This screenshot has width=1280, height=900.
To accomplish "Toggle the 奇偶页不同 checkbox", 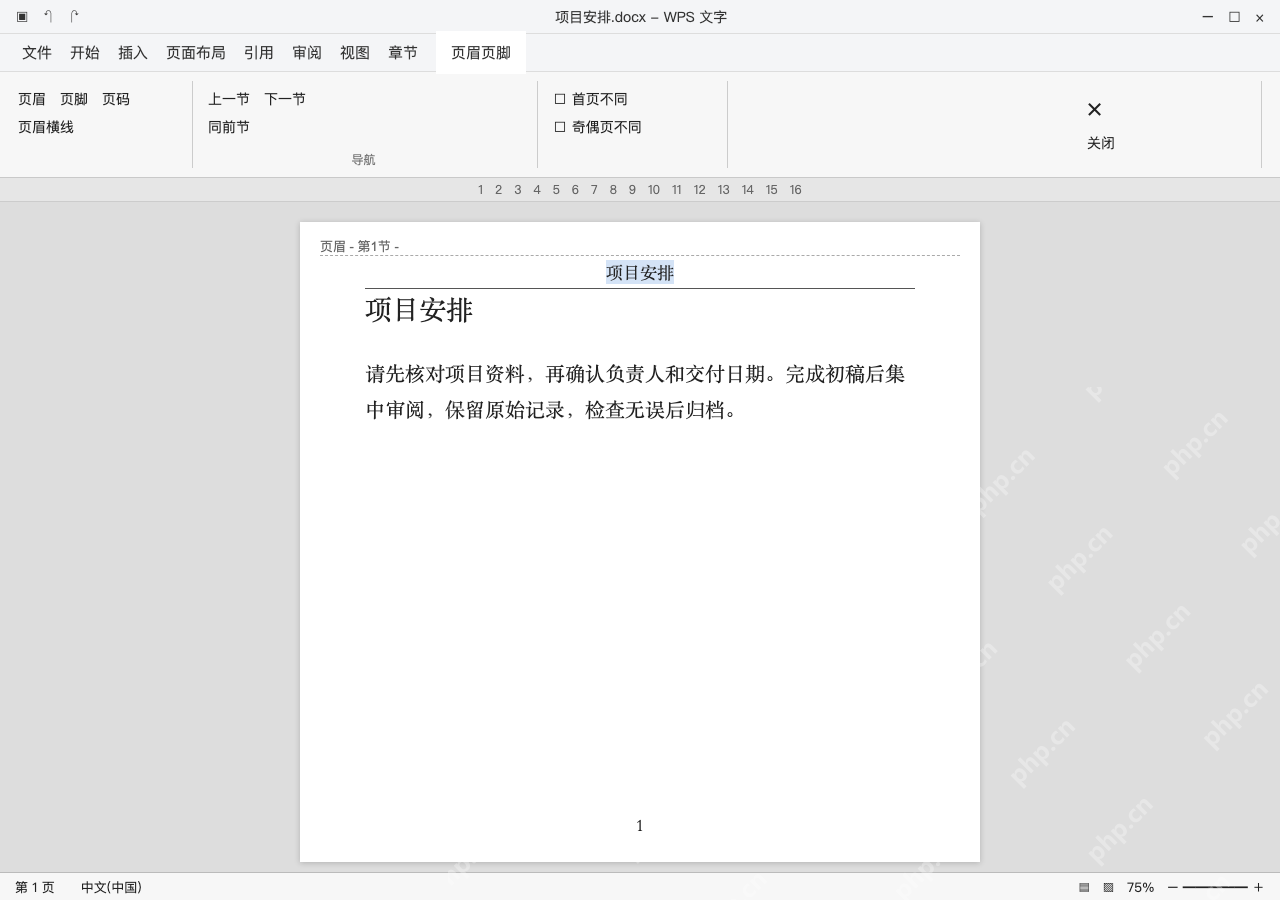I will tap(560, 127).
